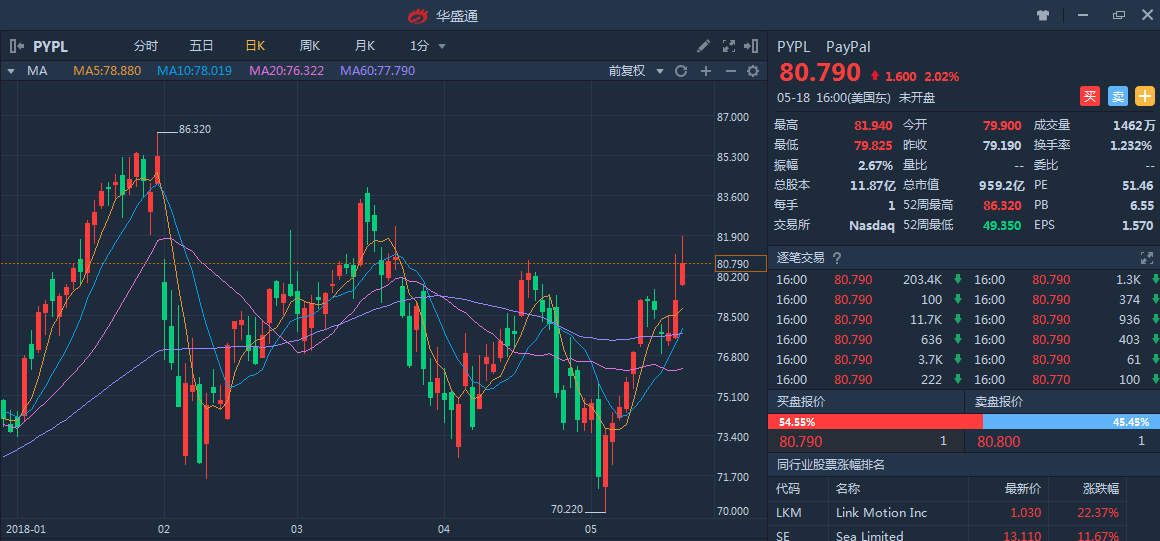Collapse the right quote panel
The image size is (1160, 541).
[x=753, y=46]
